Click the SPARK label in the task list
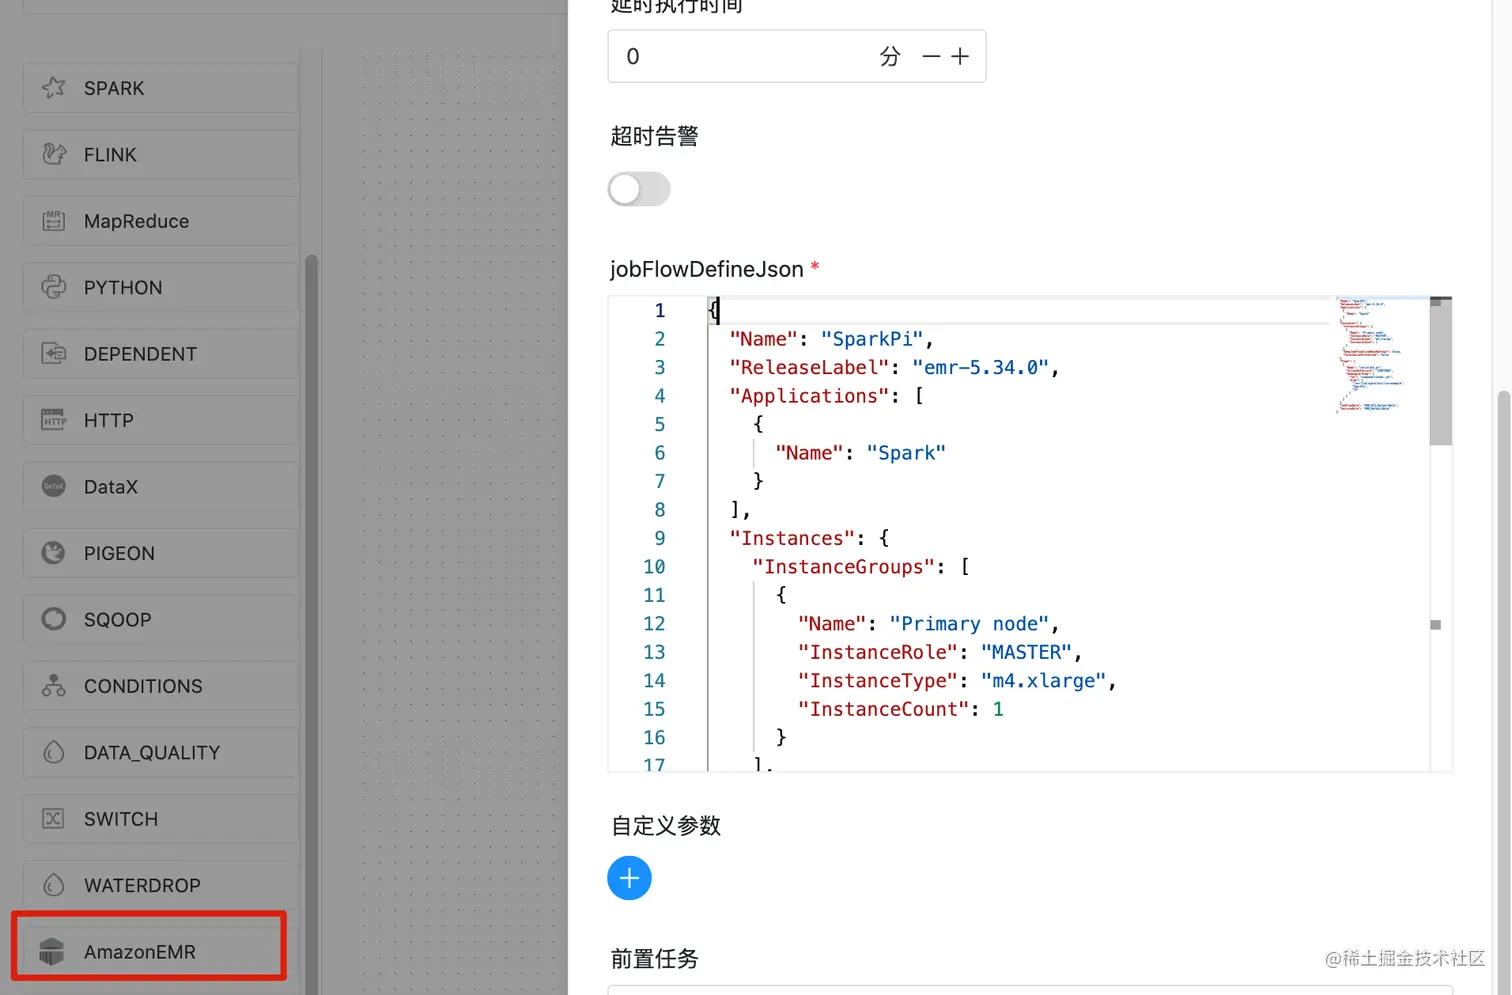Image resolution: width=1512 pixels, height=995 pixels. point(114,88)
